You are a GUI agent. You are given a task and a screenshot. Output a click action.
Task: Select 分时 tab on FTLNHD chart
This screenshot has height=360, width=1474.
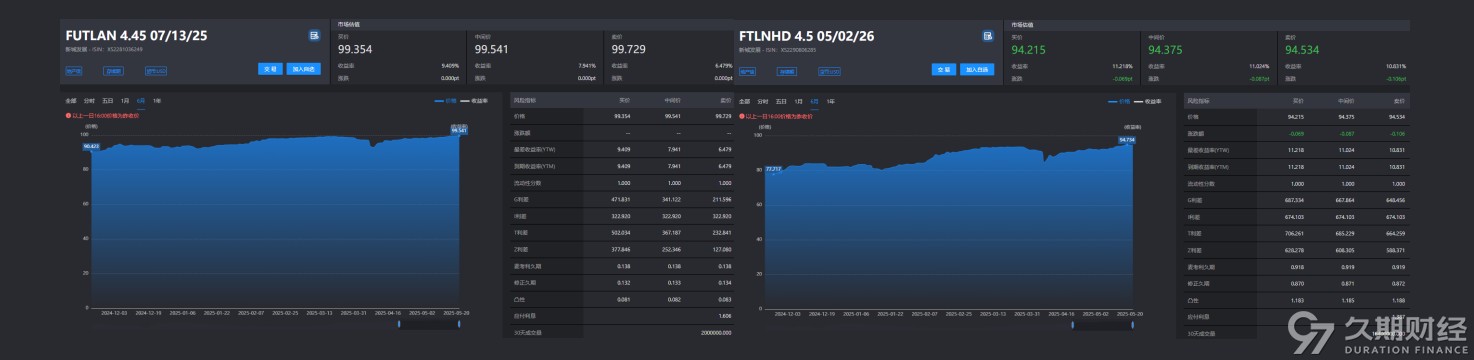point(763,101)
